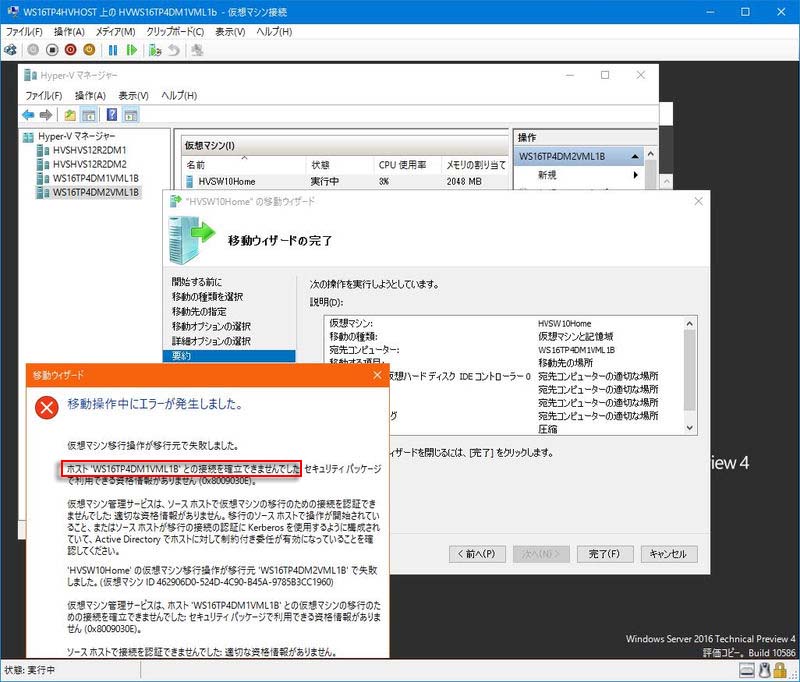Viewport: 800px width, 682px height.
Task: Go to wizard step 移動先の指定
Action: click(x=199, y=311)
